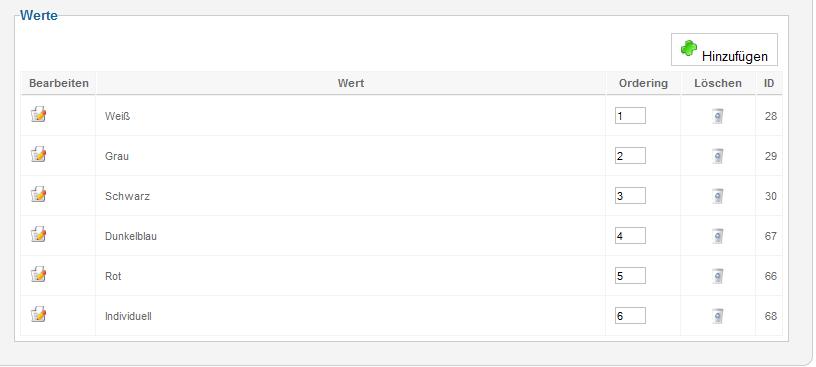Select the Individuell ordering field
Viewport: 816px width, 367px height.
coord(630,315)
